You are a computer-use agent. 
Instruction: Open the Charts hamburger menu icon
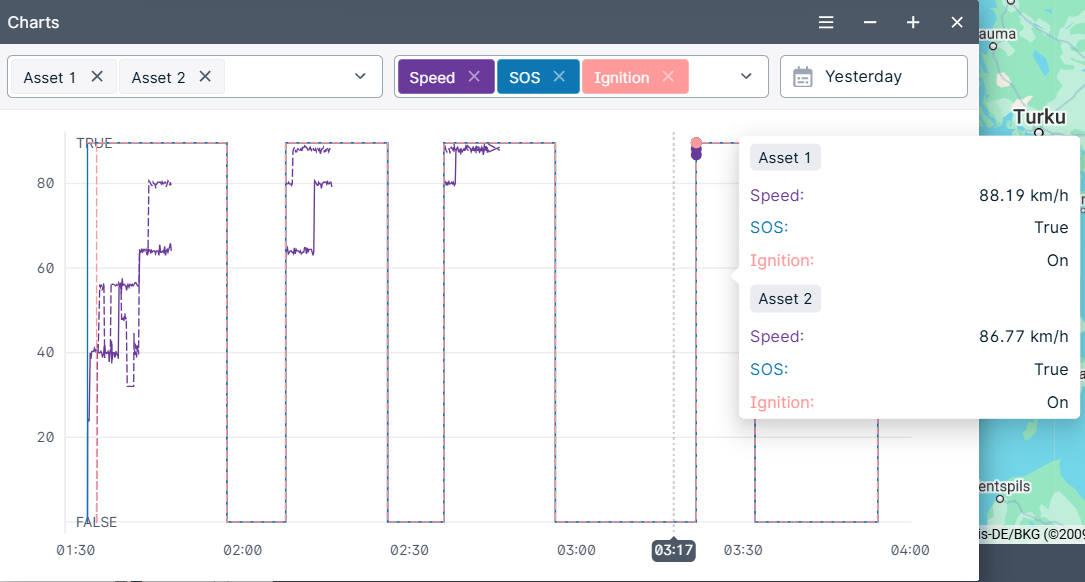826,22
